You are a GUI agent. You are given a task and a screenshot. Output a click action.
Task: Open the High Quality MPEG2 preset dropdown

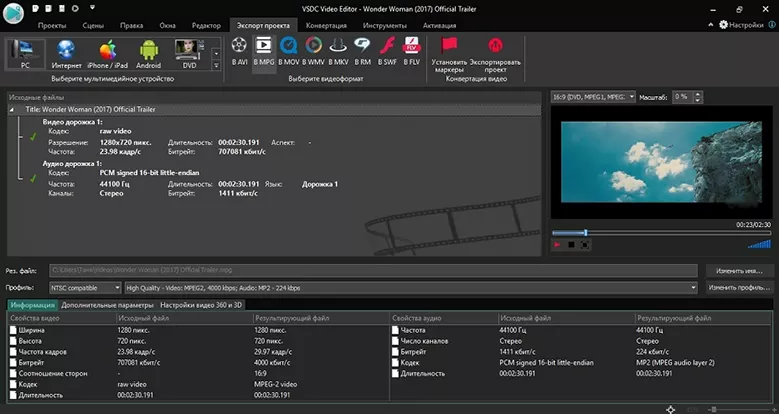coord(411,288)
